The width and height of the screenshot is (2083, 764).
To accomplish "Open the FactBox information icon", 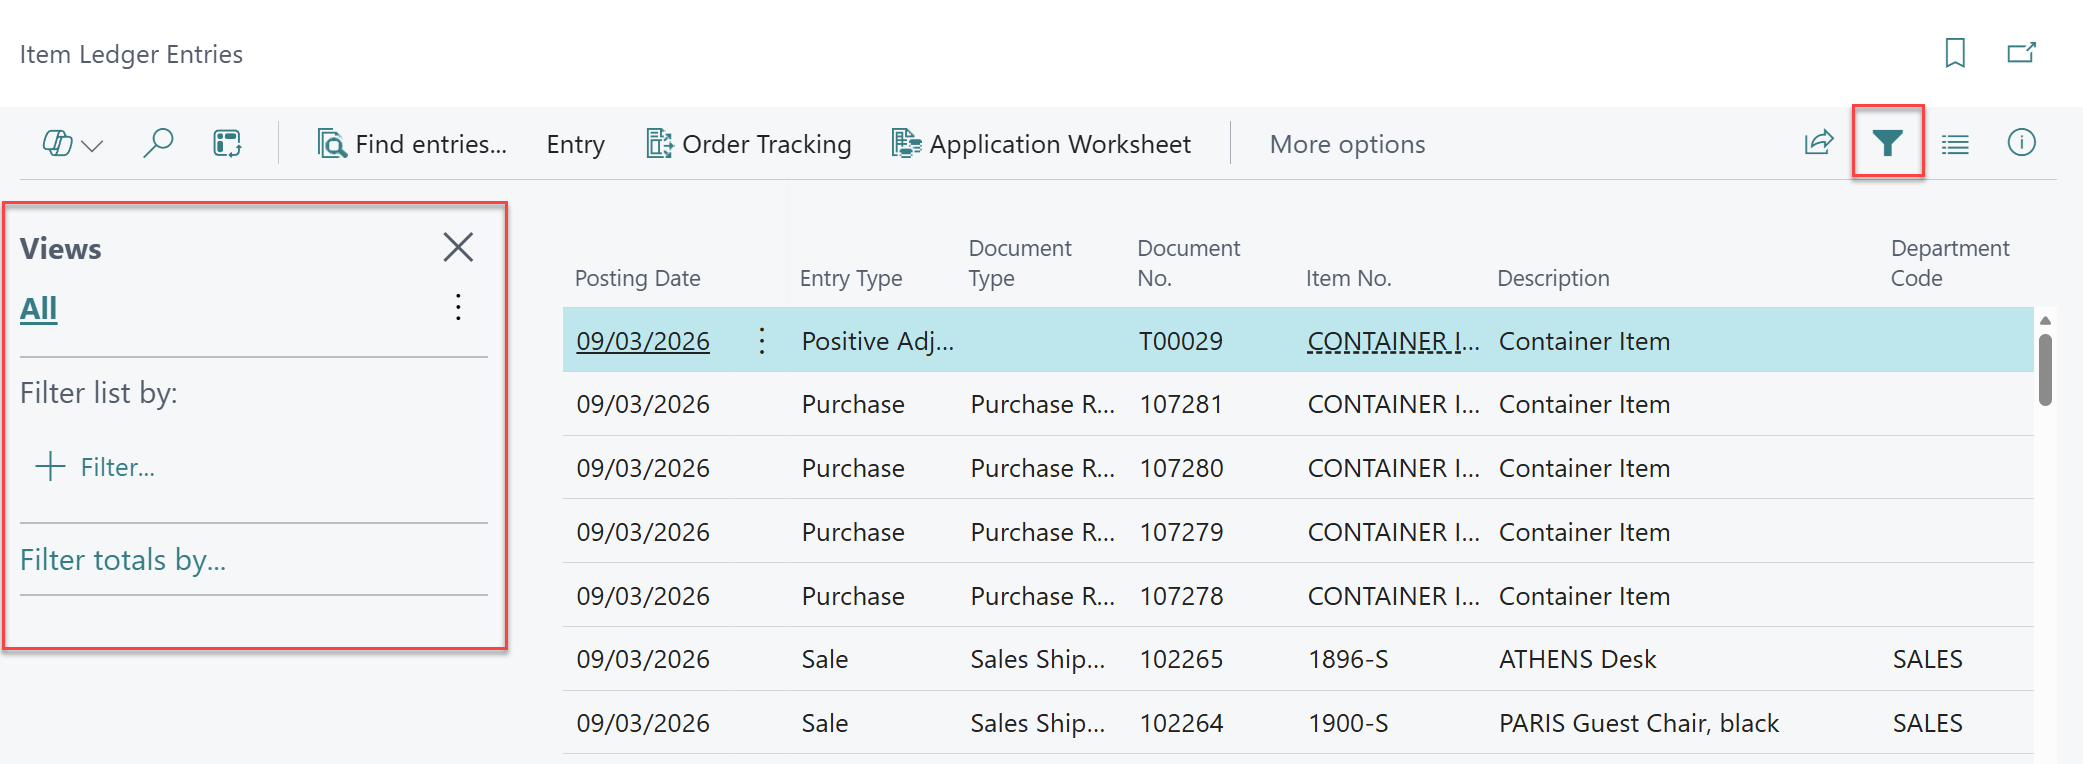I will pos(2021,143).
